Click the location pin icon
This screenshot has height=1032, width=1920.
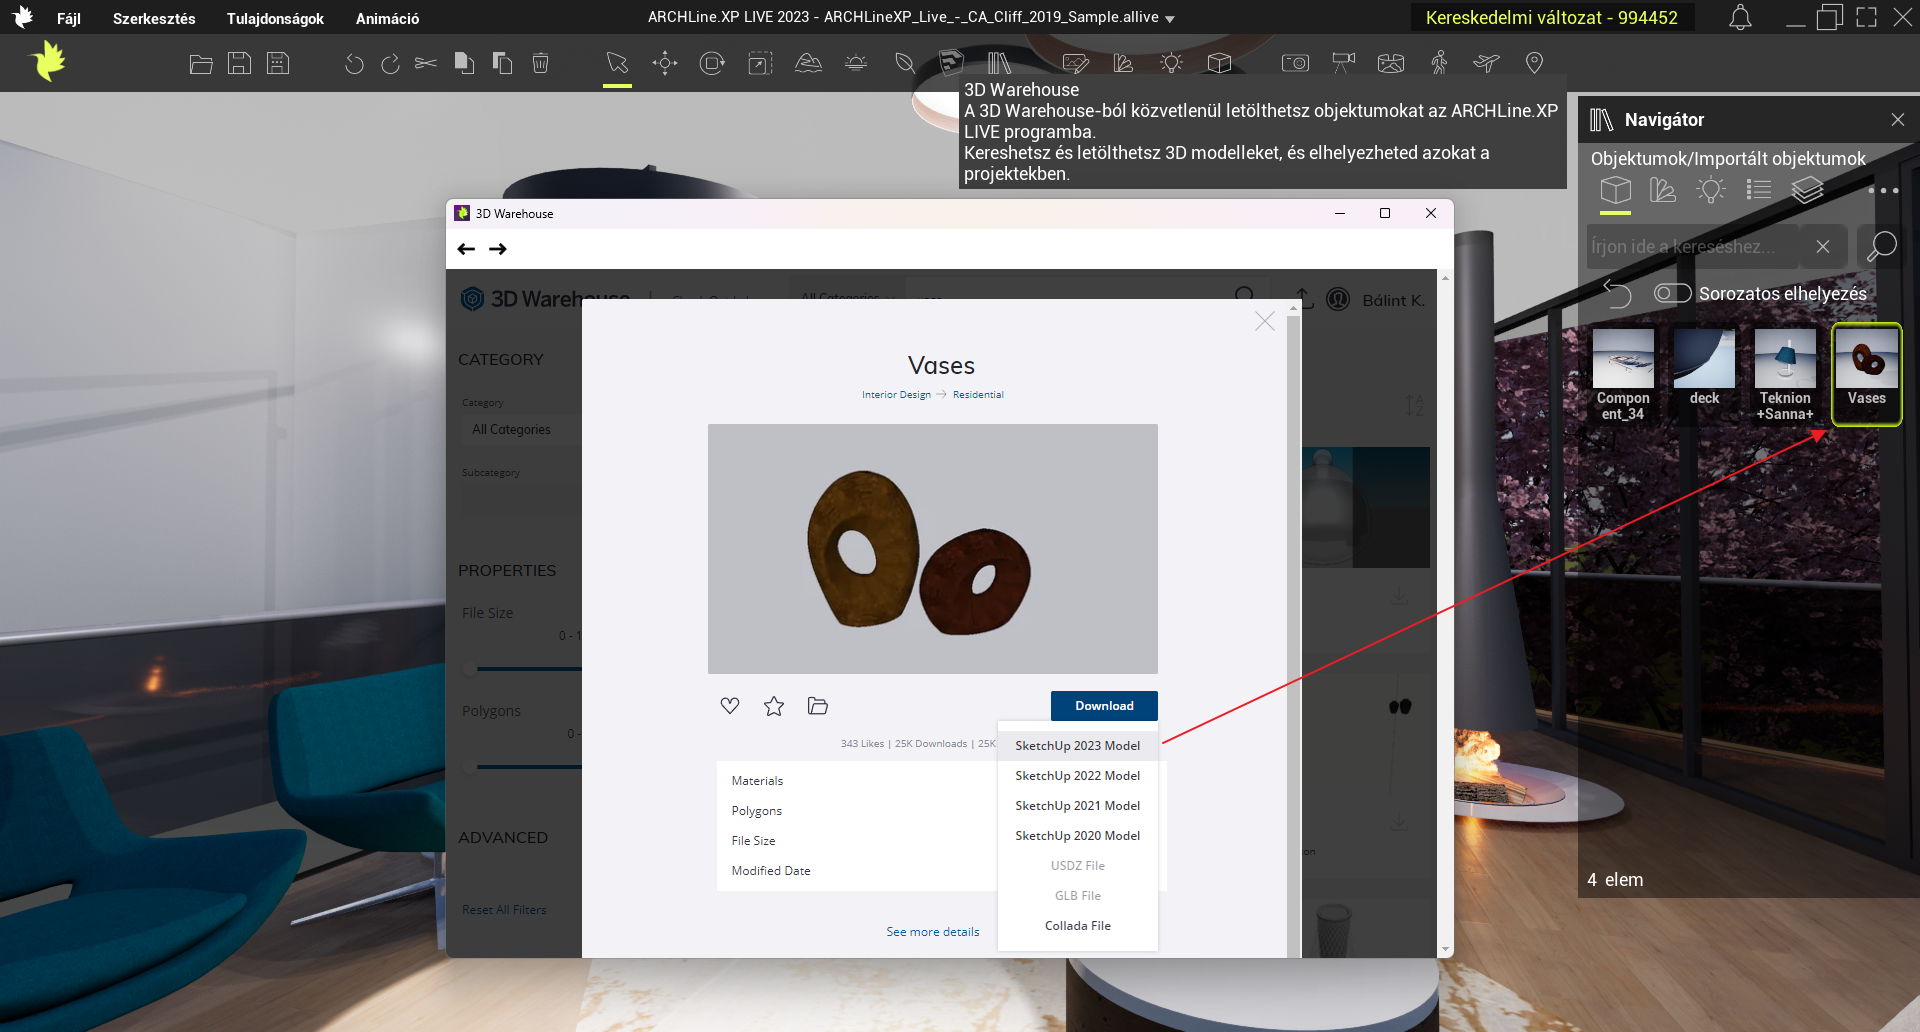pos(1534,64)
